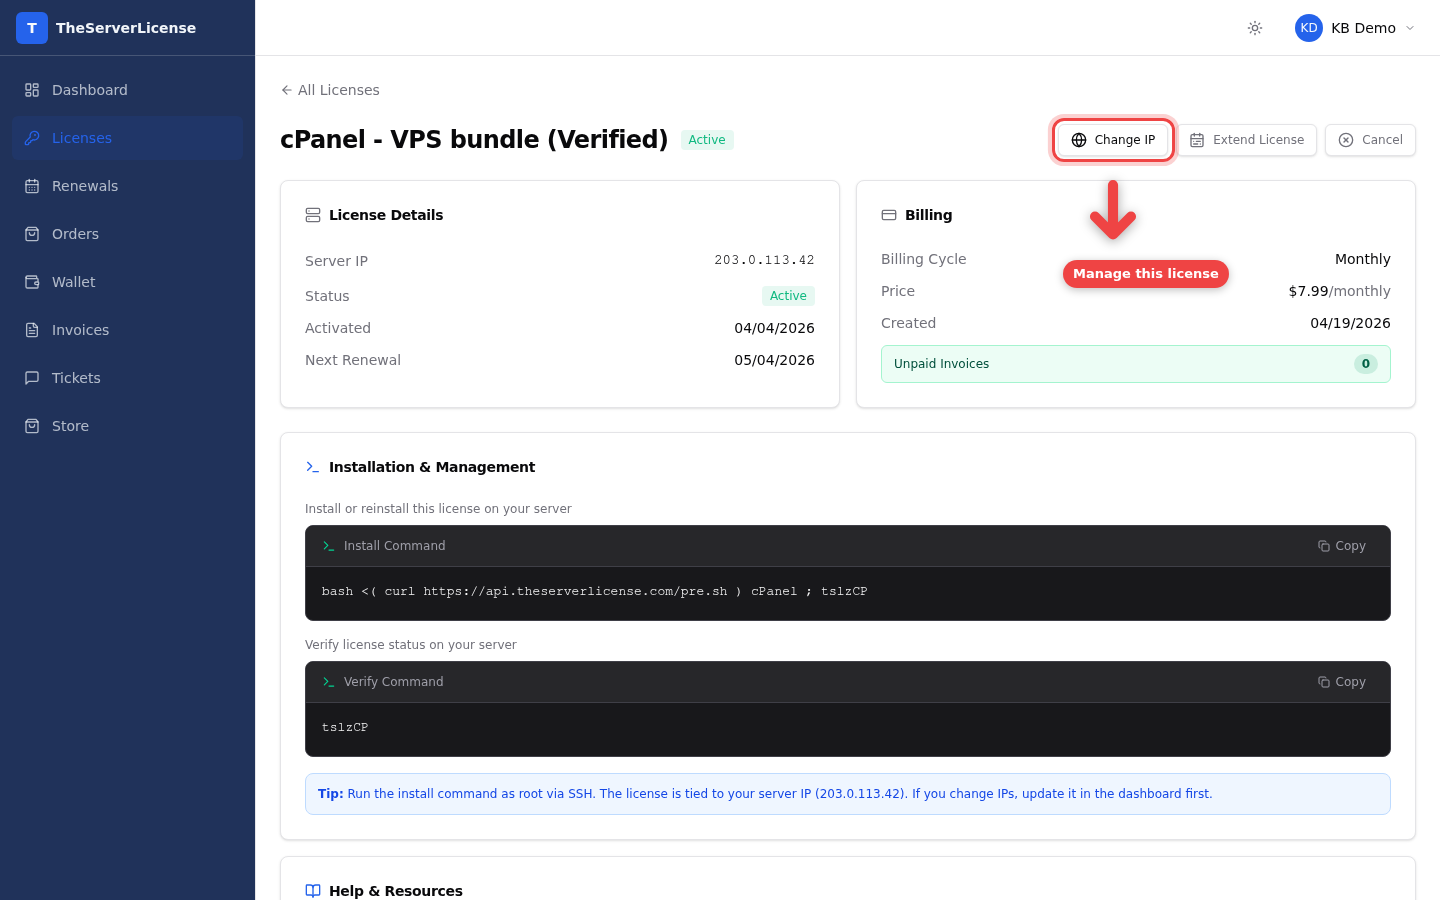Open the Tickets section
This screenshot has height=900, width=1440.
point(127,378)
